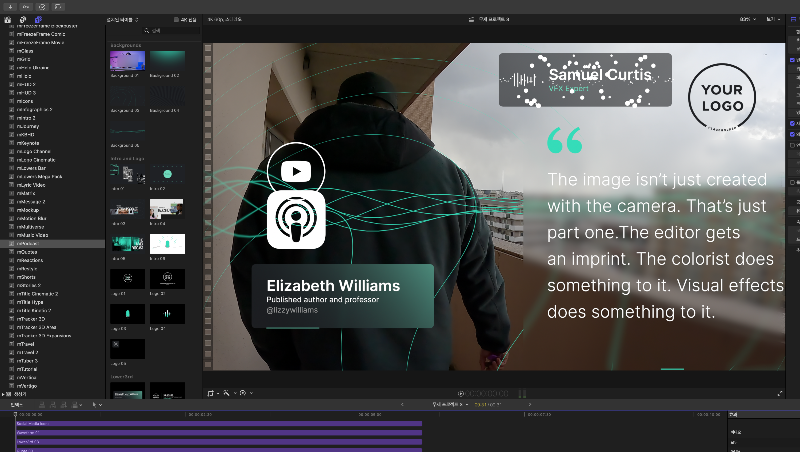
Task: Select the mGlass category
Action: click(24, 51)
